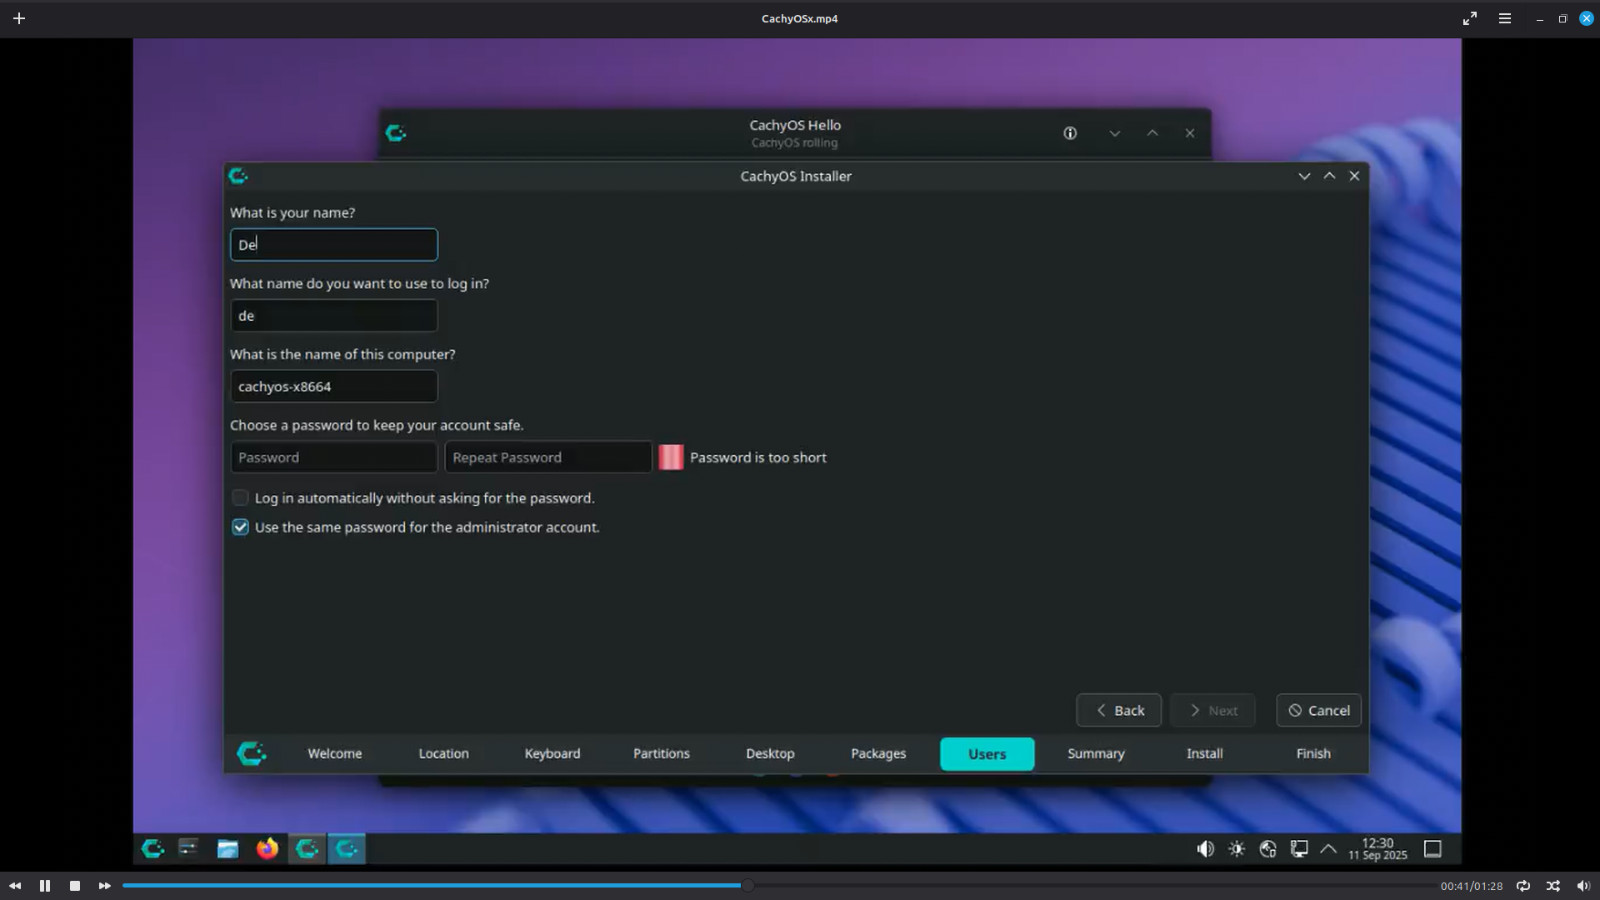Image resolution: width=1600 pixels, height=900 pixels.
Task: Mute the video player volume
Action: point(1583,886)
